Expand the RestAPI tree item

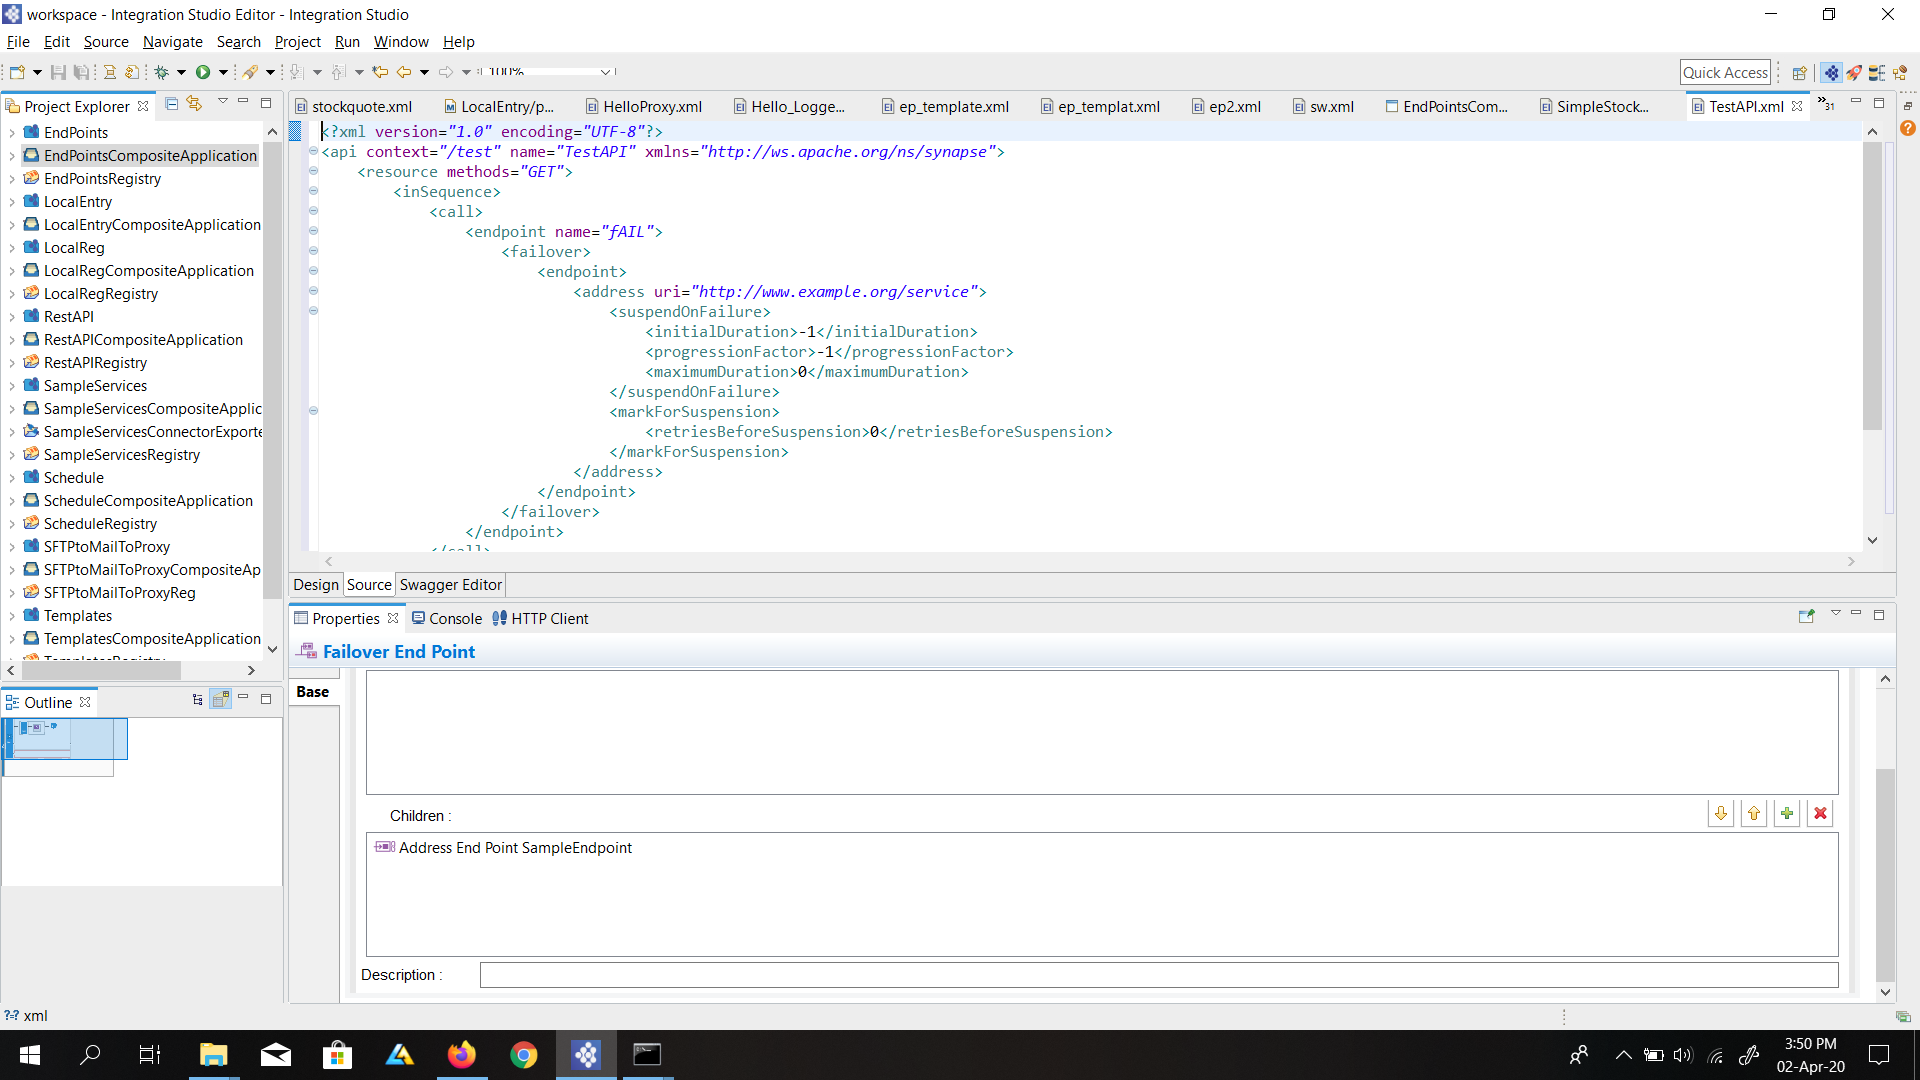coord(12,316)
